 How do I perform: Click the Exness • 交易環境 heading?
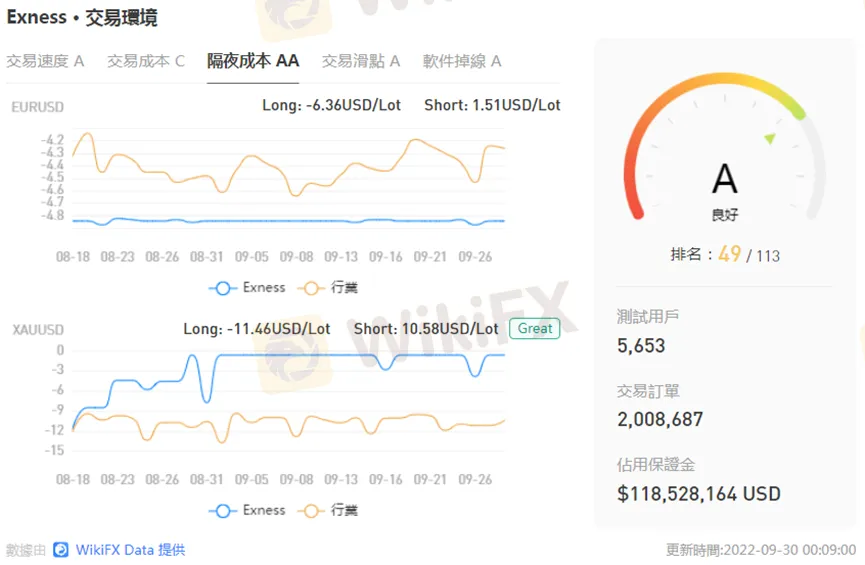coord(82,18)
